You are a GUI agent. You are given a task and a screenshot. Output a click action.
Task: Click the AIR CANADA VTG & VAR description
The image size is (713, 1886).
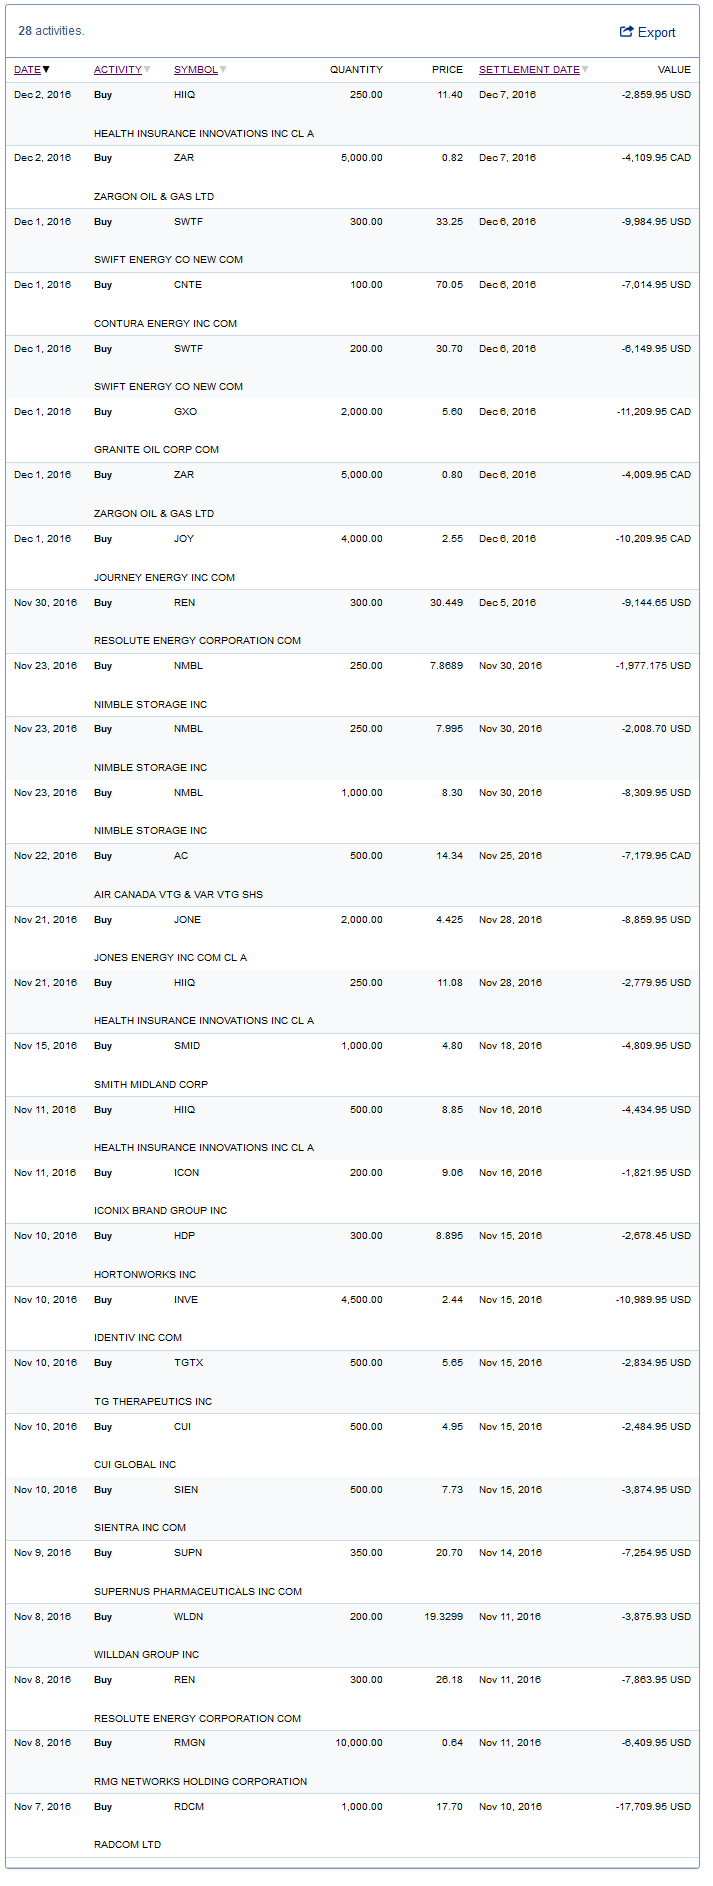pyautogui.click(x=178, y=895)
